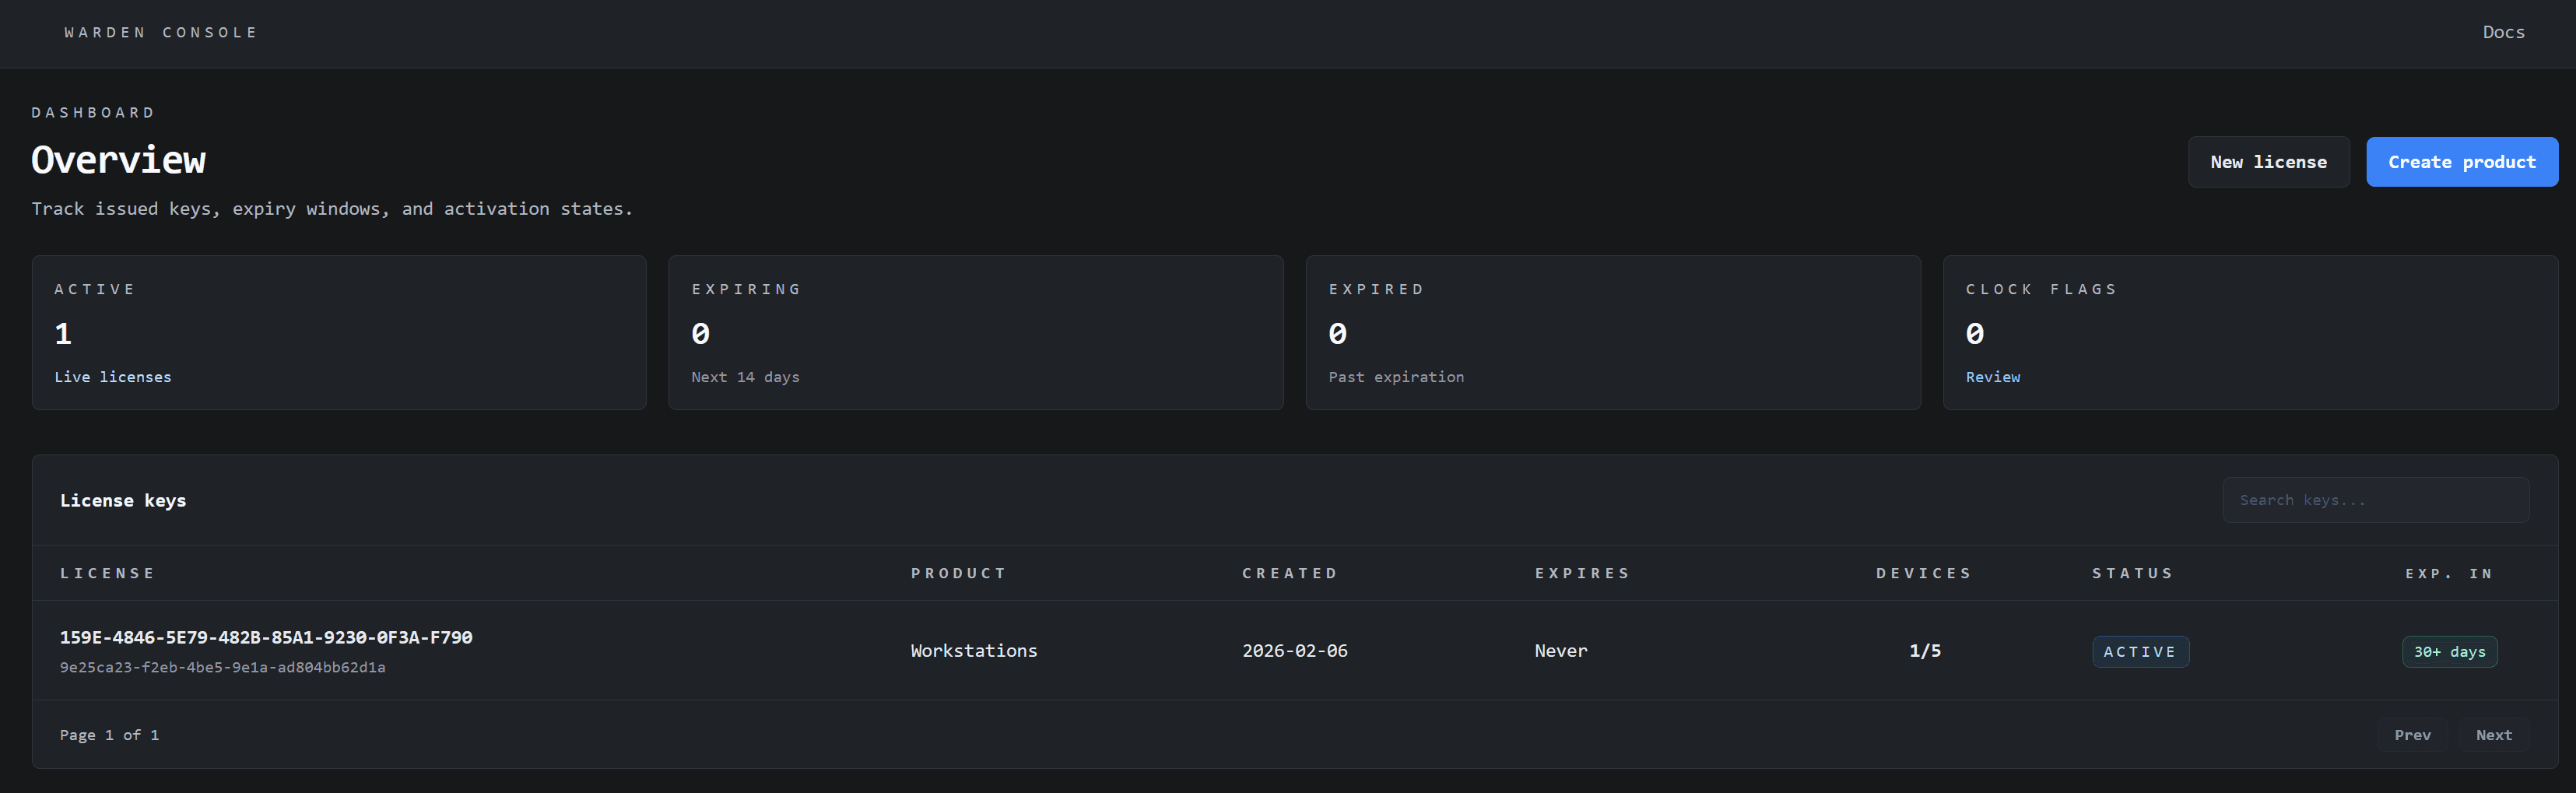Image resolution: width=2576 pixels, height=793 pixels.
Task: Go to the next page of licenses
Action: [2493, 734]
